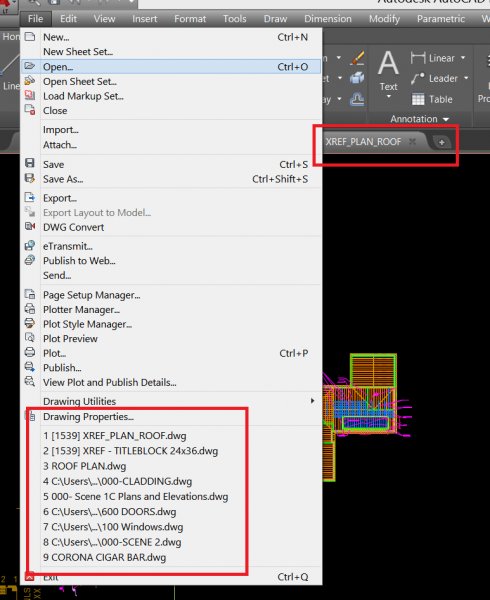Click the paintbrush match properties icon

pos(357,58)
